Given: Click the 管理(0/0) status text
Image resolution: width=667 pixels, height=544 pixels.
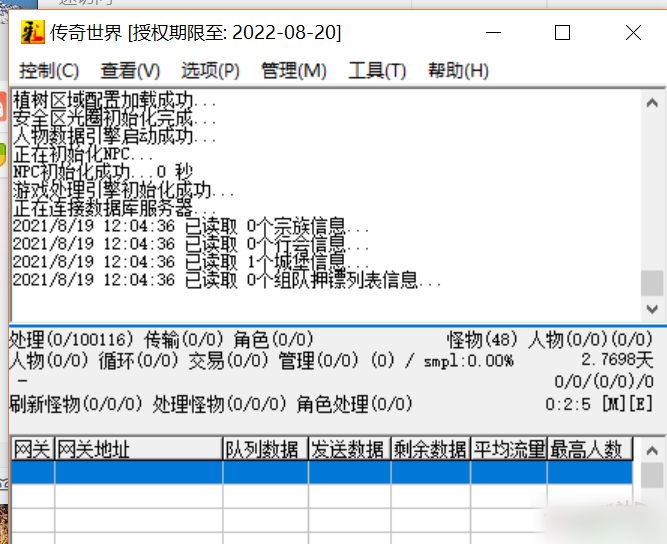Looking at the screenshot, I should click(x=319, y=361).
